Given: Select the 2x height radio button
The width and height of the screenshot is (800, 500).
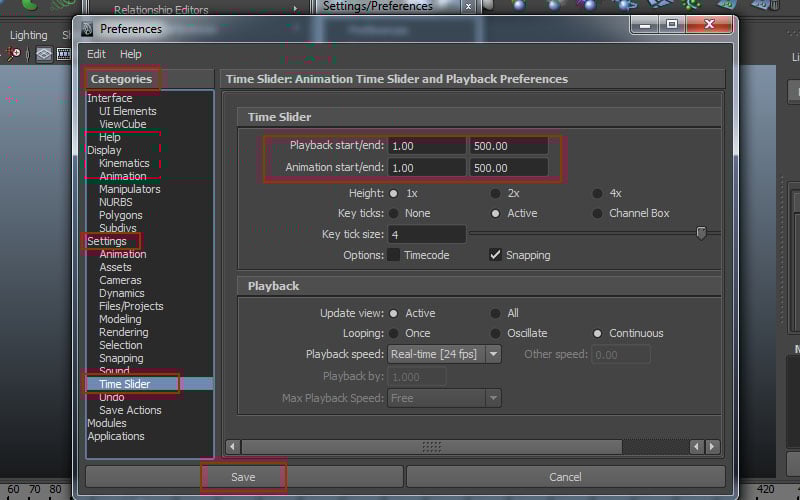Looking at the screenshot, I should 495,193.
